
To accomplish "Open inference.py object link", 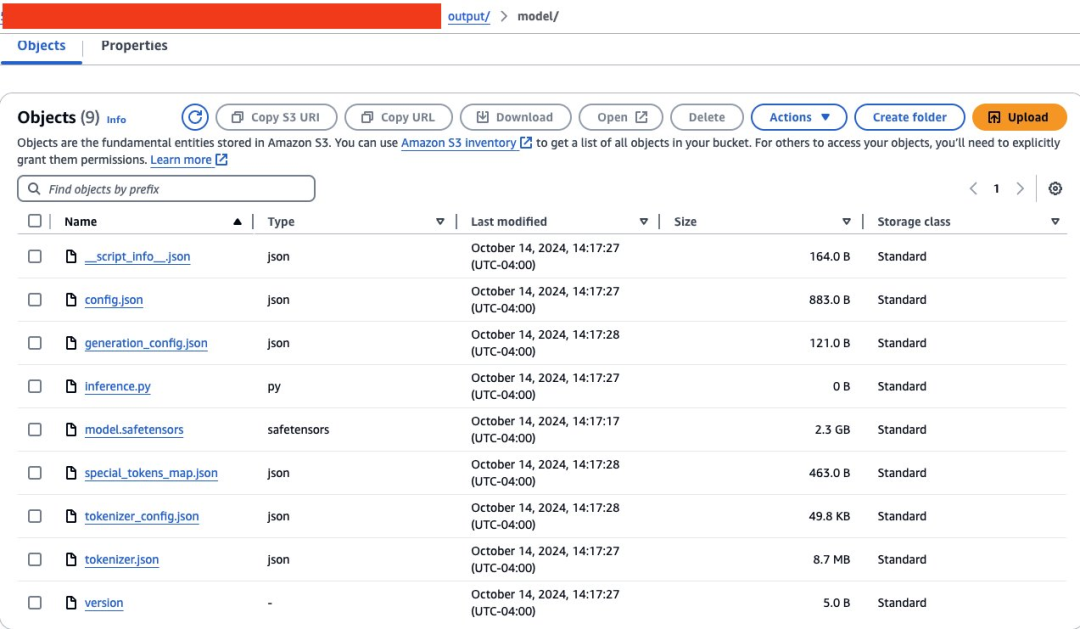I will 118,386.
